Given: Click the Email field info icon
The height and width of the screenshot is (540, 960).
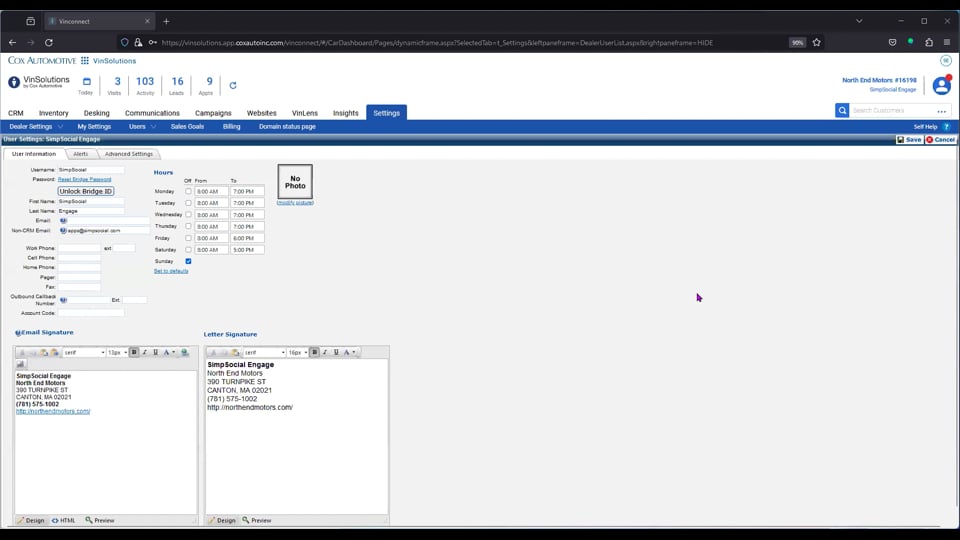Looking at the screenshot, I should [63, 220].
